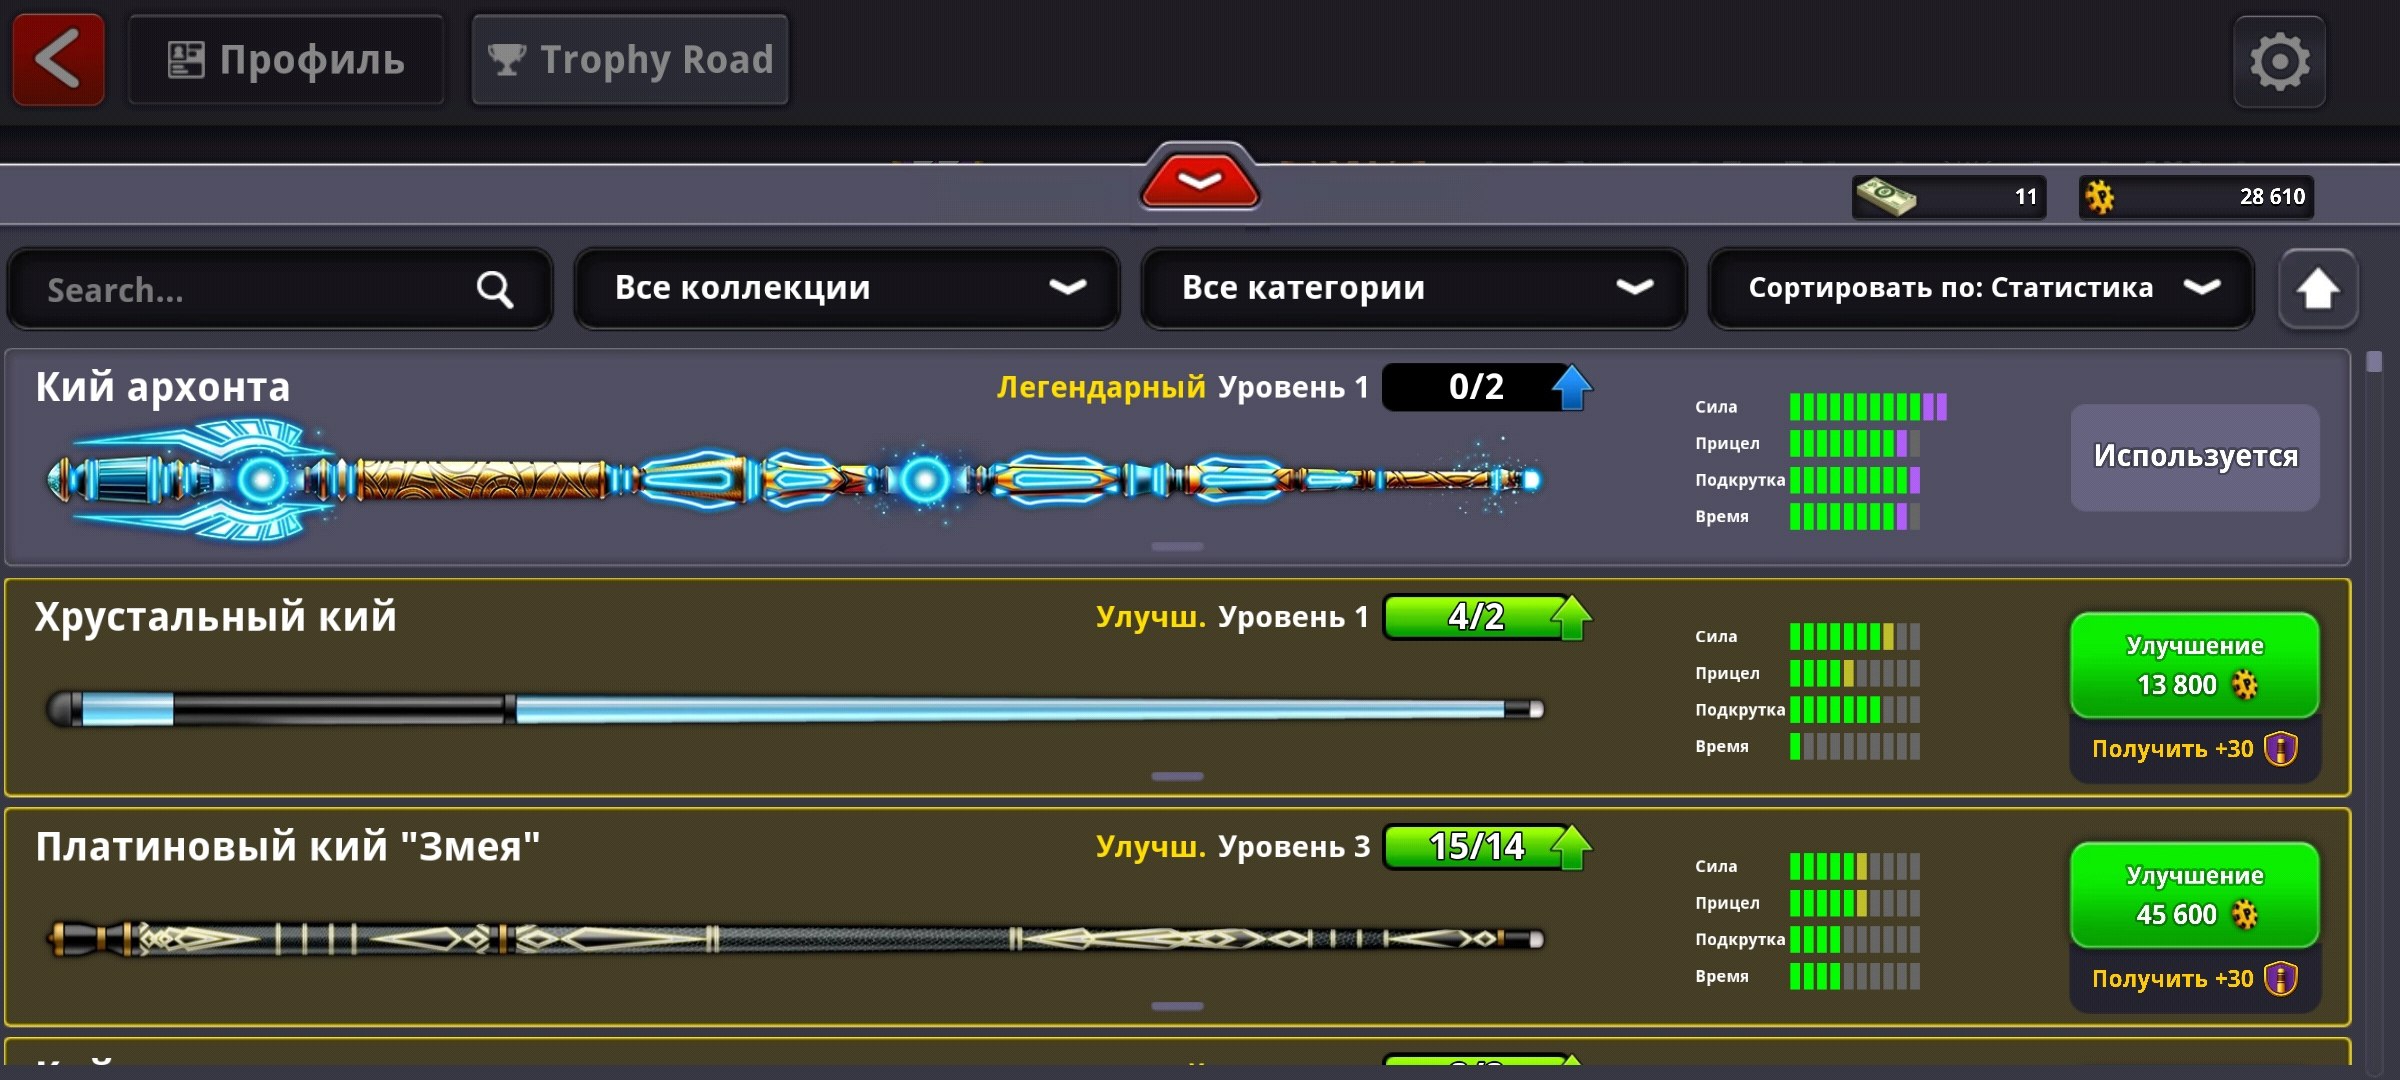This screenshot has height=1080, width=2400.
Task: Tap the cash stack currency icon
Action: coord(1885,196)
